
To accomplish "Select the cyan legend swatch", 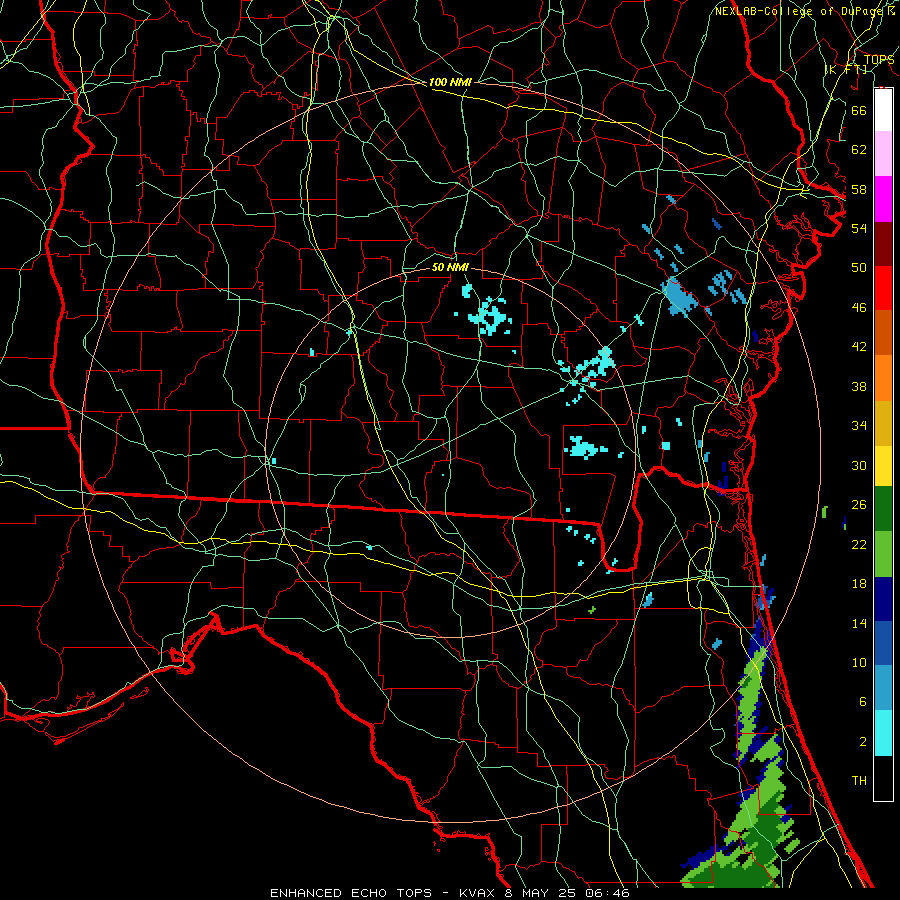I will coord(883,733).
